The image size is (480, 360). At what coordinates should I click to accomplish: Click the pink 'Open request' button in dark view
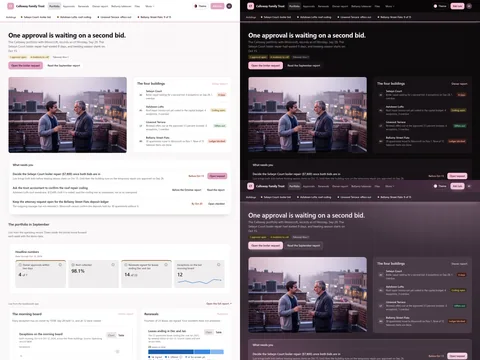point(457,176)
